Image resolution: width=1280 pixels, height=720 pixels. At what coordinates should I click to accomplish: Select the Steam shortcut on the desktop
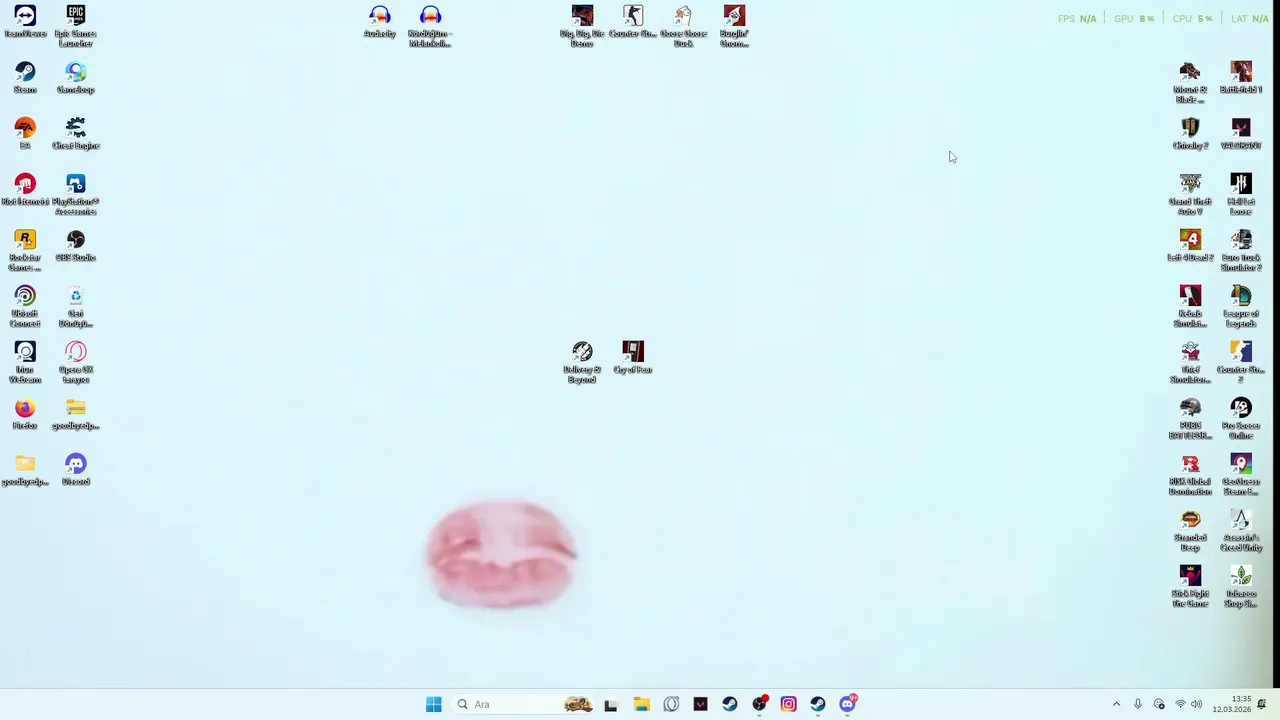pyautogui.click(x=25, y=77)
